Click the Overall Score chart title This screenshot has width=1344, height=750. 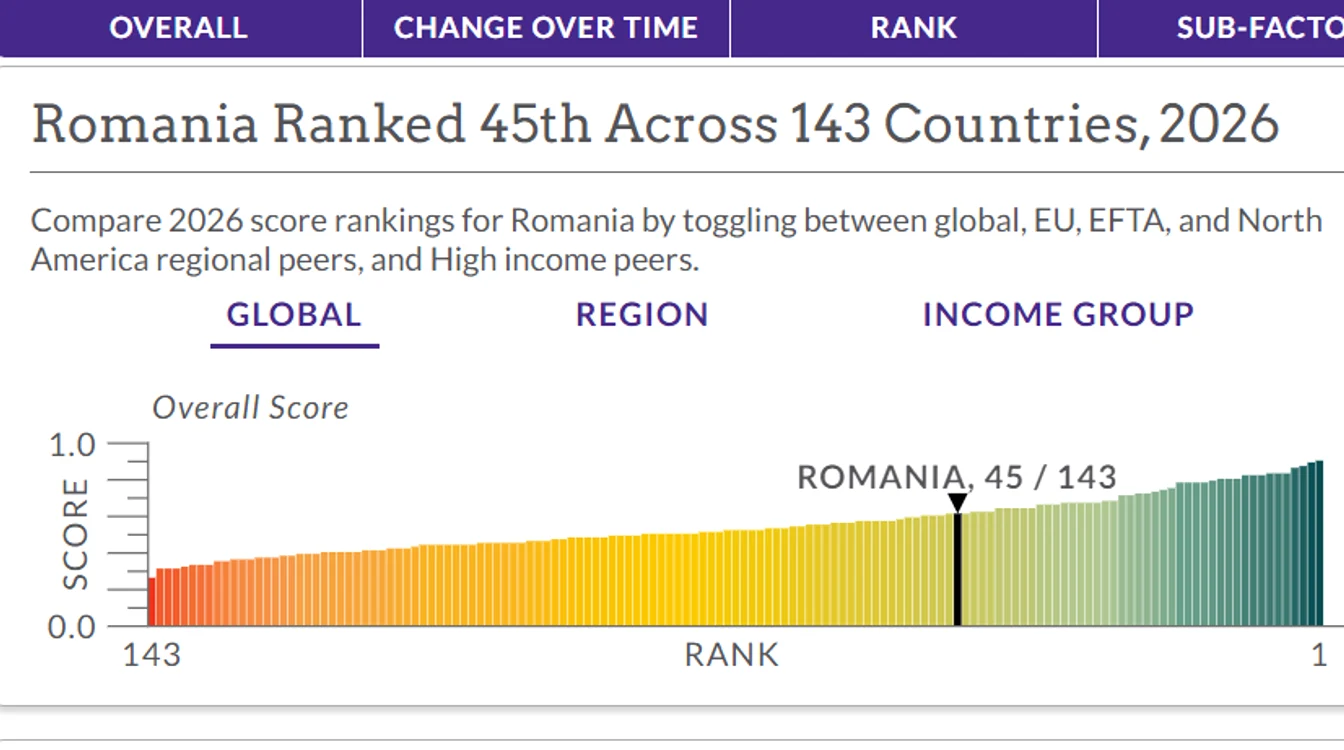pyautogui.click(x=250, y=408)
